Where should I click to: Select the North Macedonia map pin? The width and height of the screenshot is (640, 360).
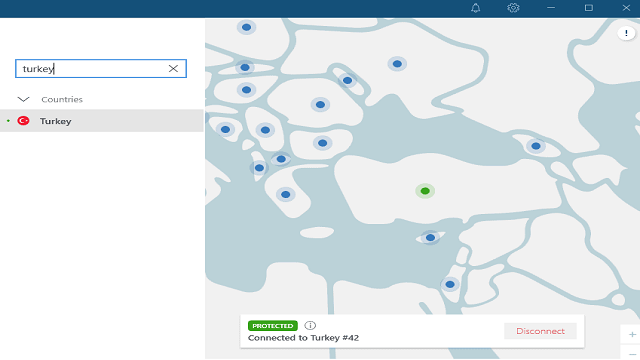click(281, 159)
